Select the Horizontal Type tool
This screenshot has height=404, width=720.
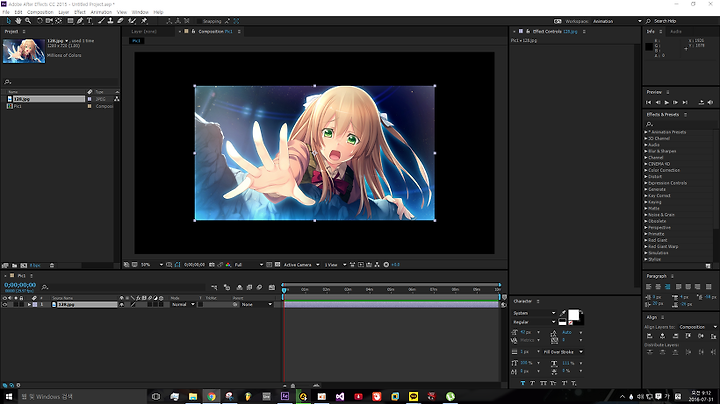pos(90,21)
